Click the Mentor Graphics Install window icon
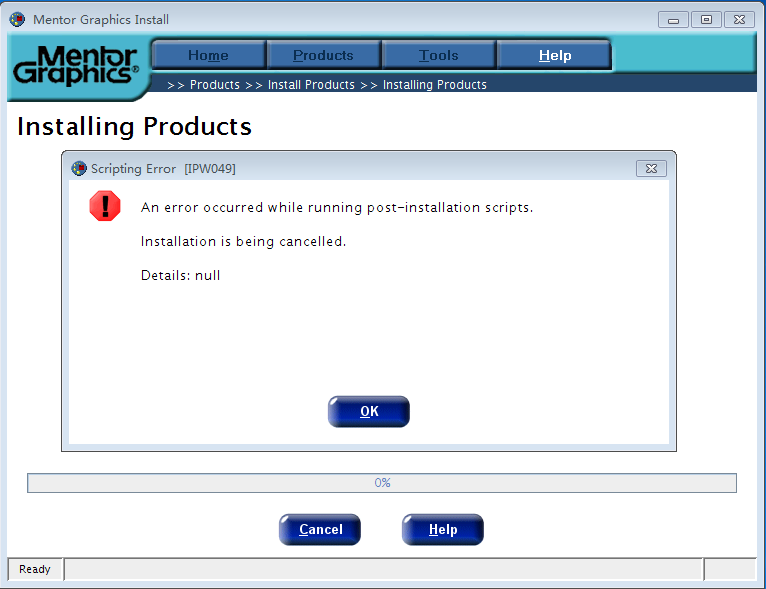Image resolution: width=766 pixels, height=589 pixels. tap(17, 20)
